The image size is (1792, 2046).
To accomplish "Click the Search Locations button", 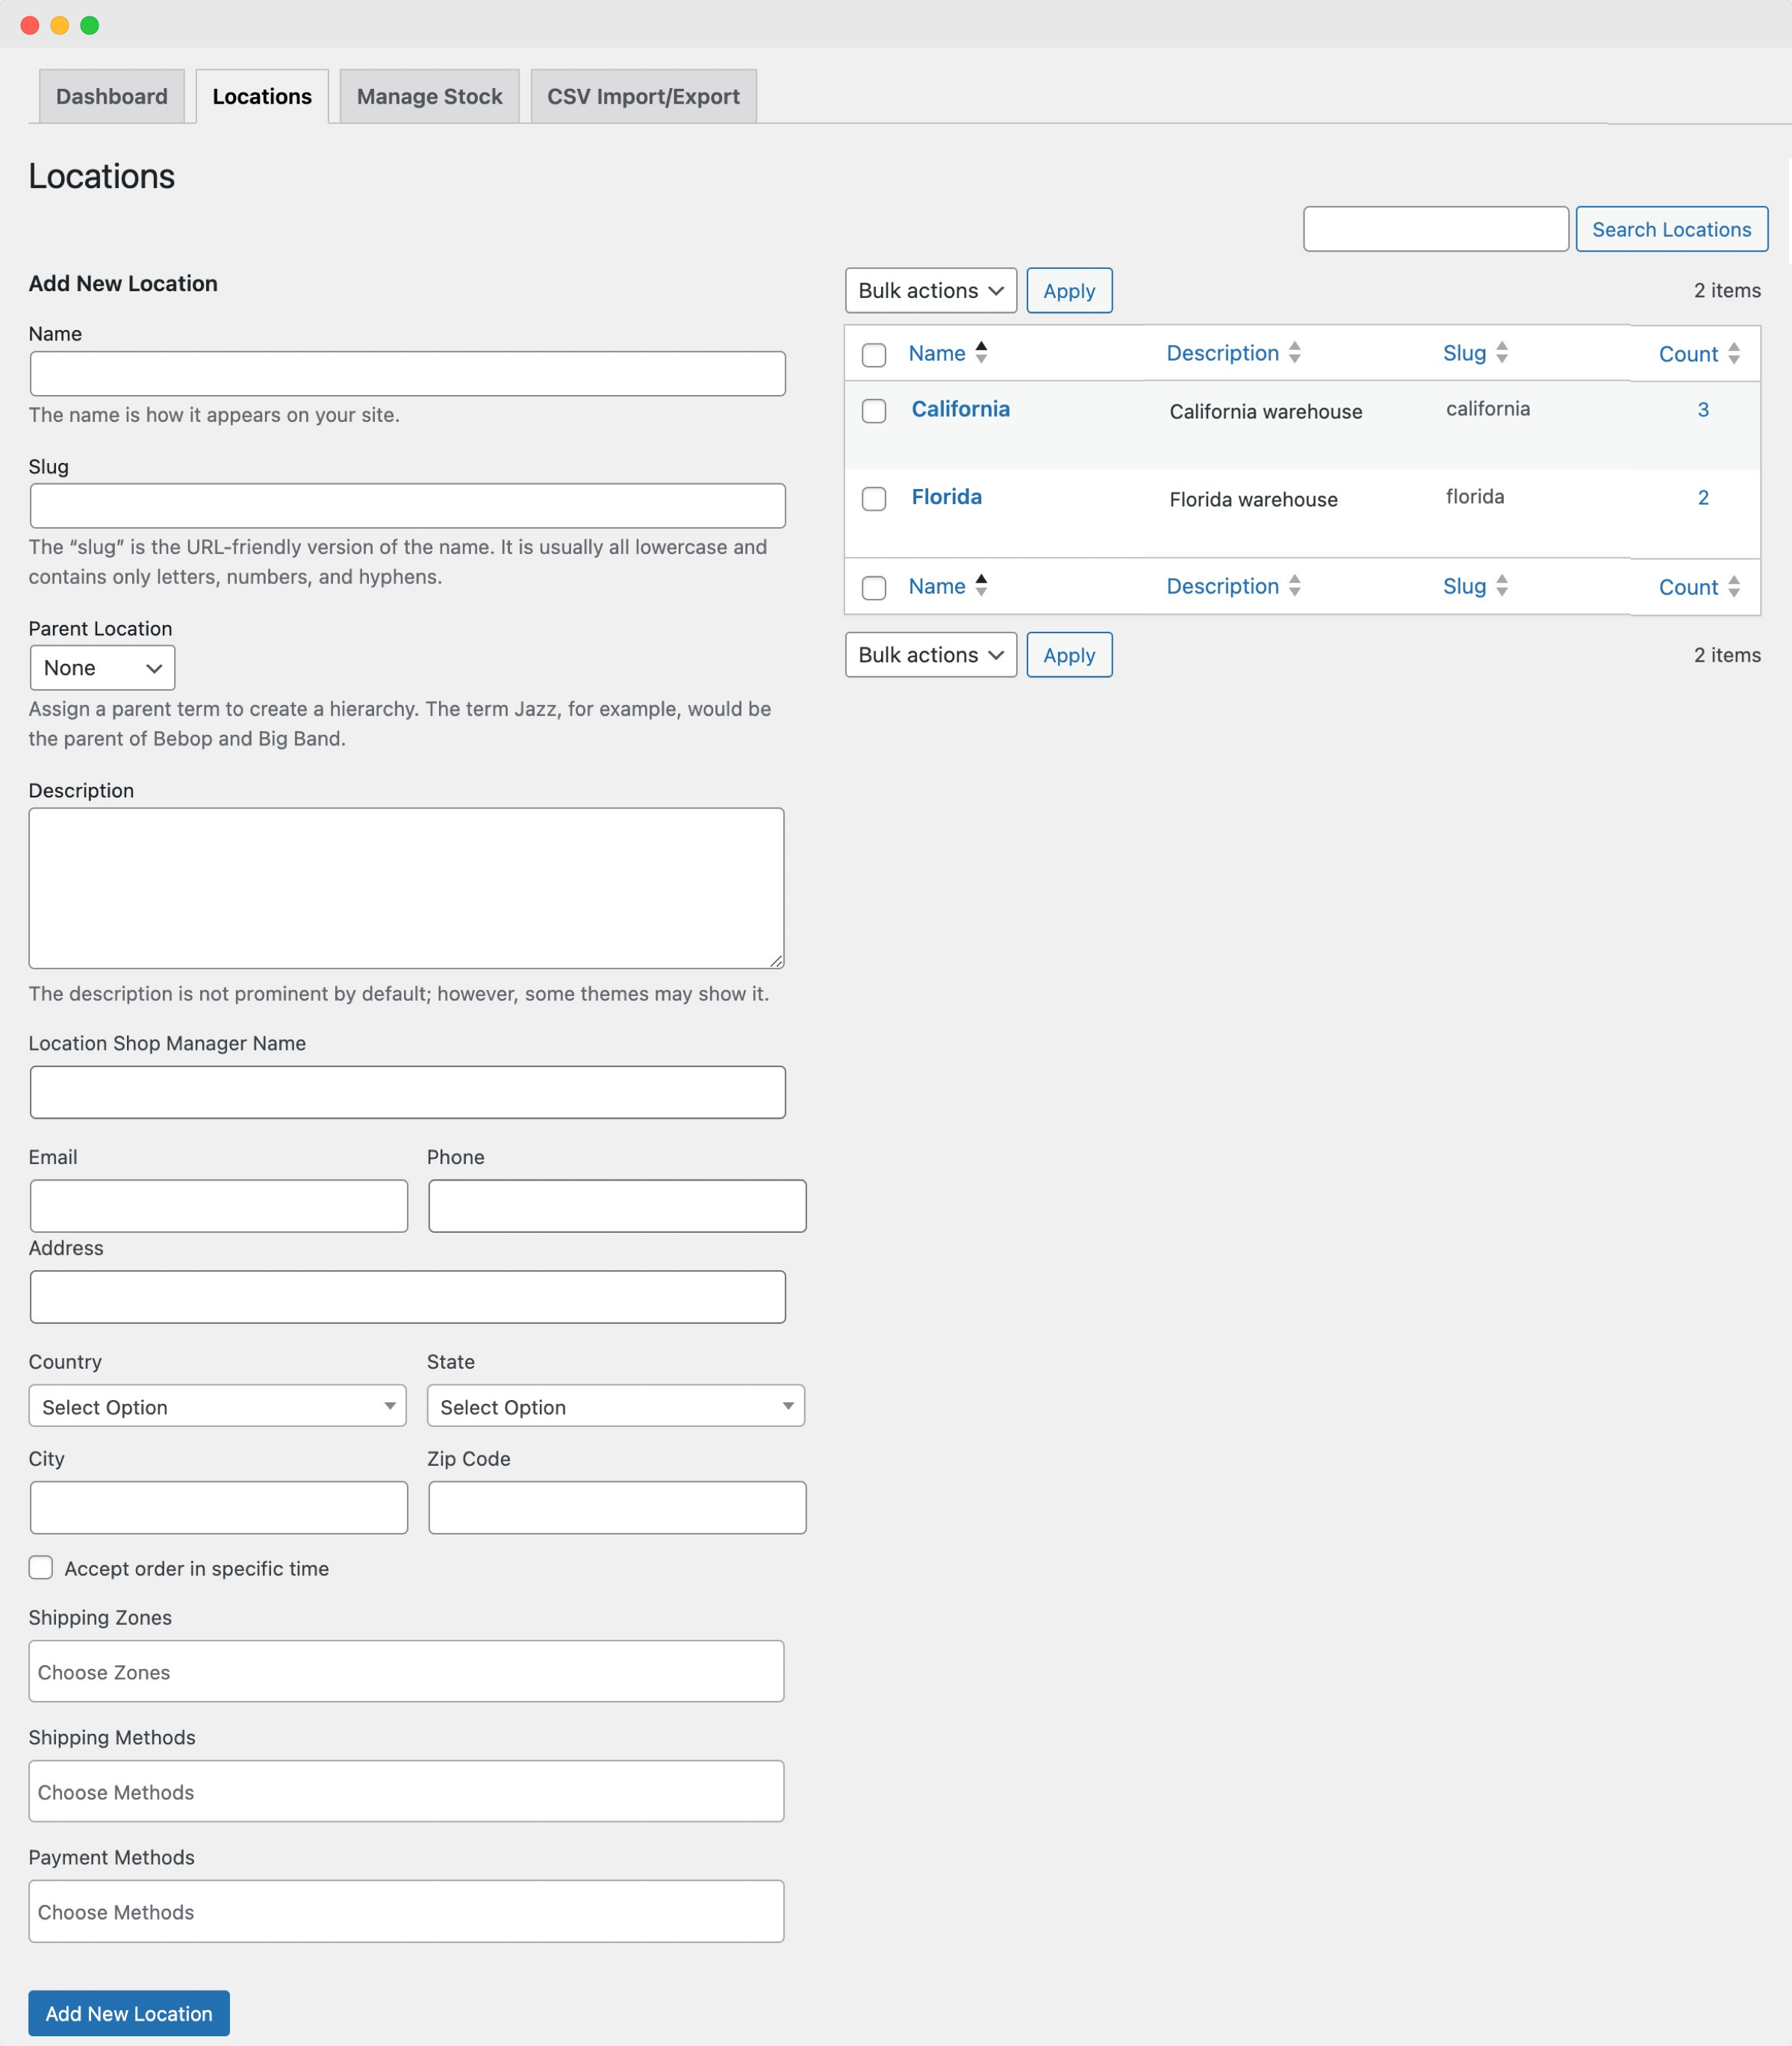I will pyautogui.click(x=1671, y=229).
